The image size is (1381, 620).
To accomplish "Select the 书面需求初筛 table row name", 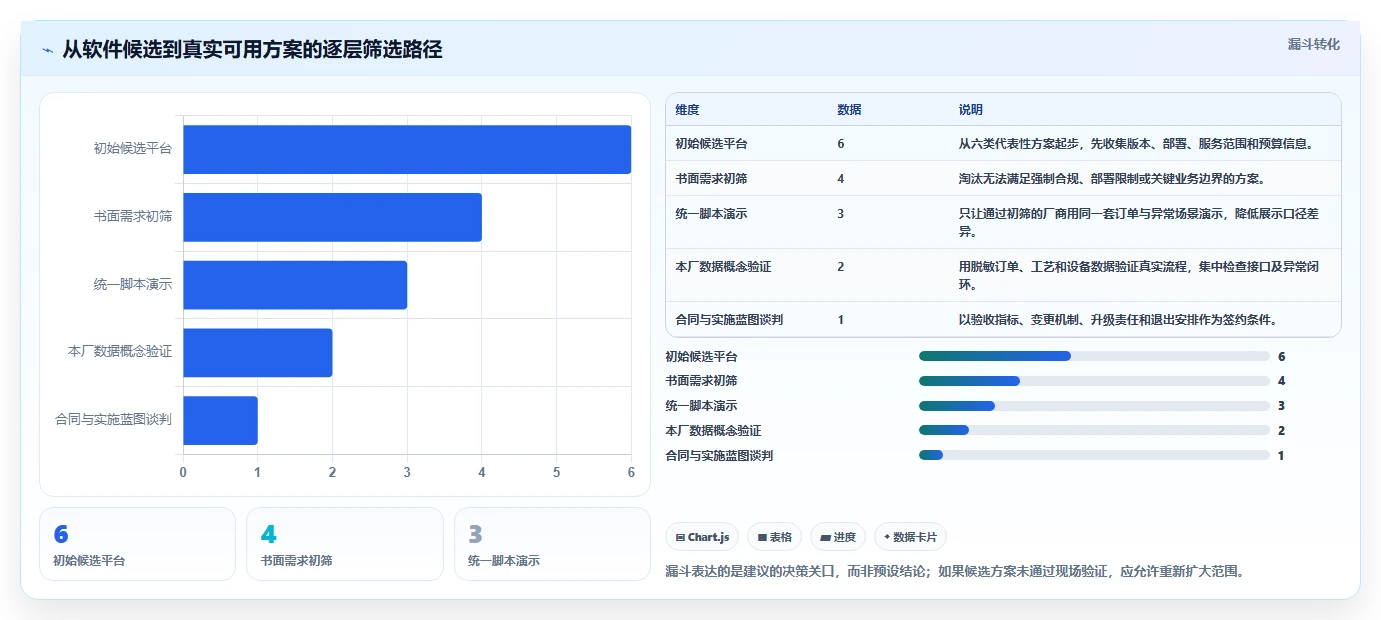I will (711, 178).
